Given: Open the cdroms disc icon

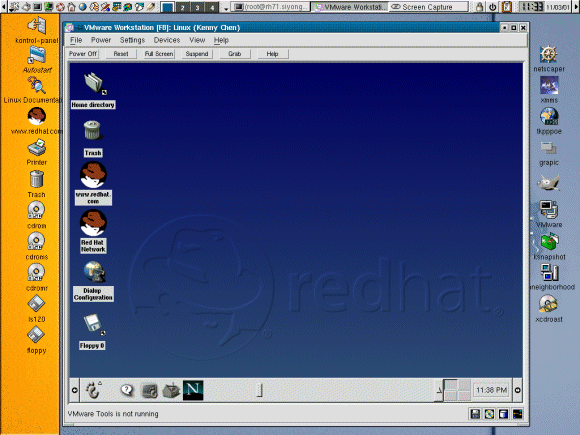Looking at the screenshot, I should coord(36,241).
